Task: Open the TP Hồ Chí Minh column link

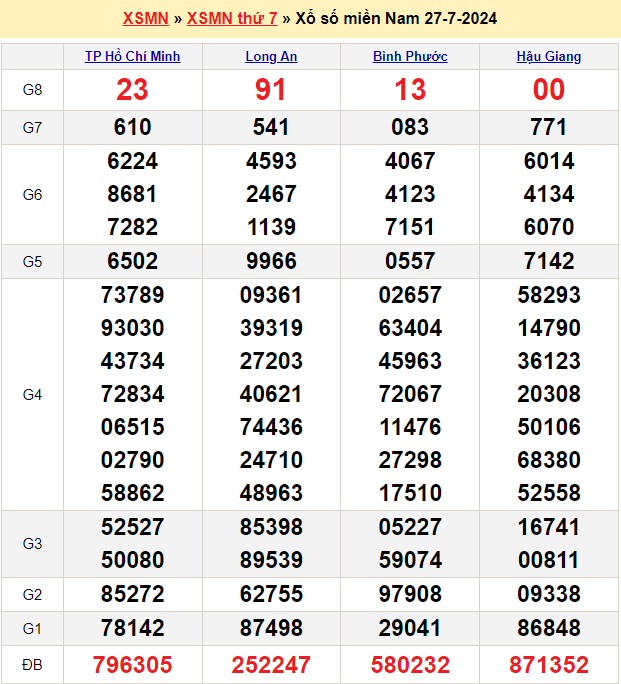Action: tap(133, 57)
